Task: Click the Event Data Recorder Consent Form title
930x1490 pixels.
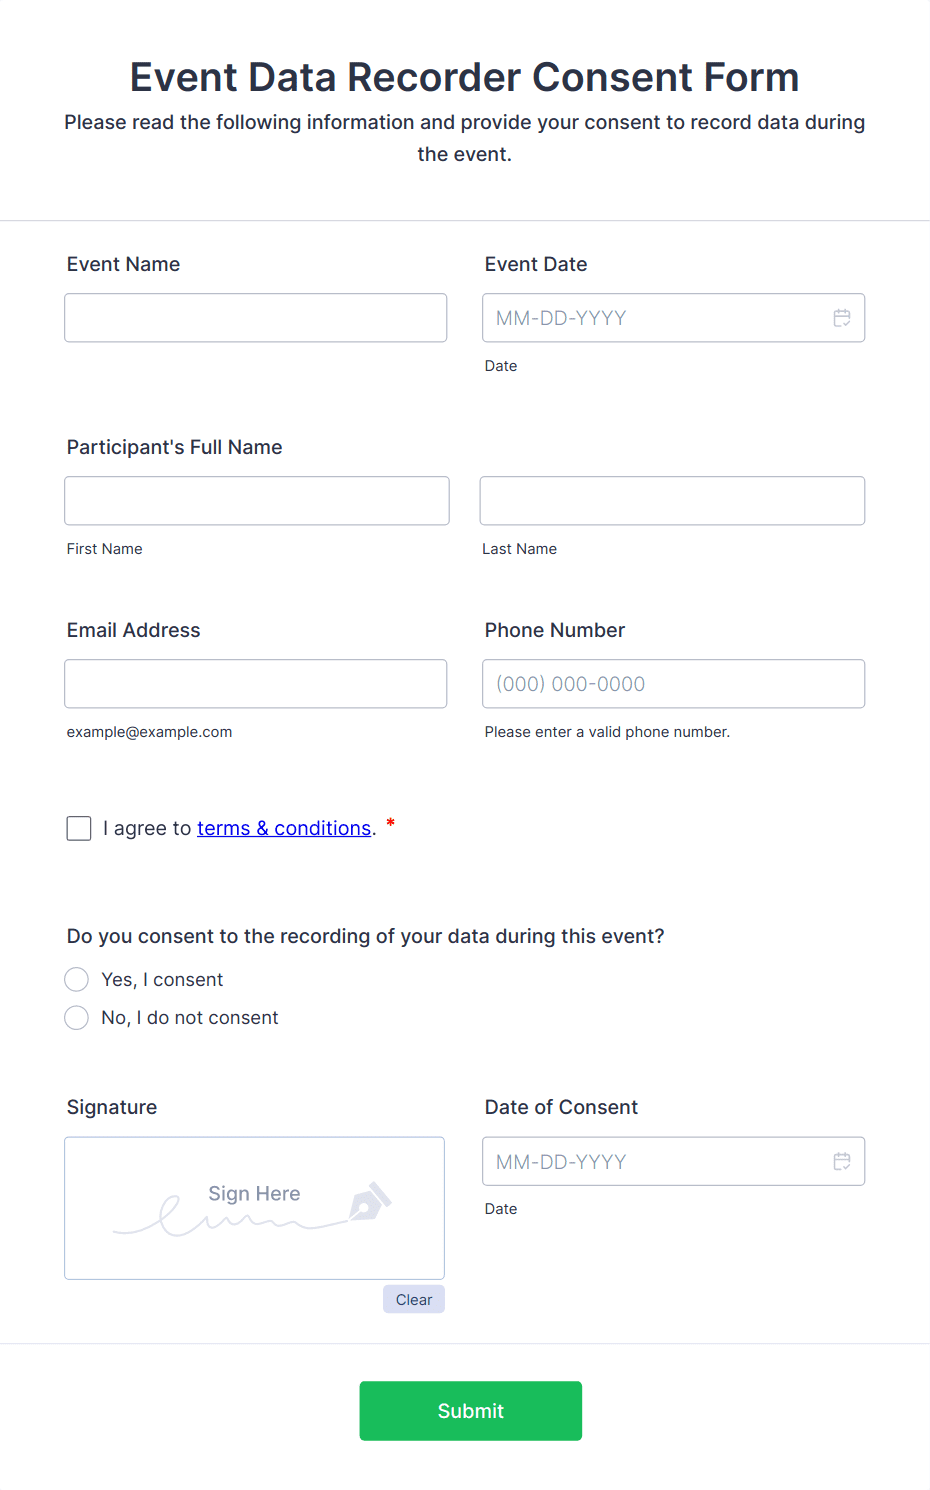Action: point(464,76)
